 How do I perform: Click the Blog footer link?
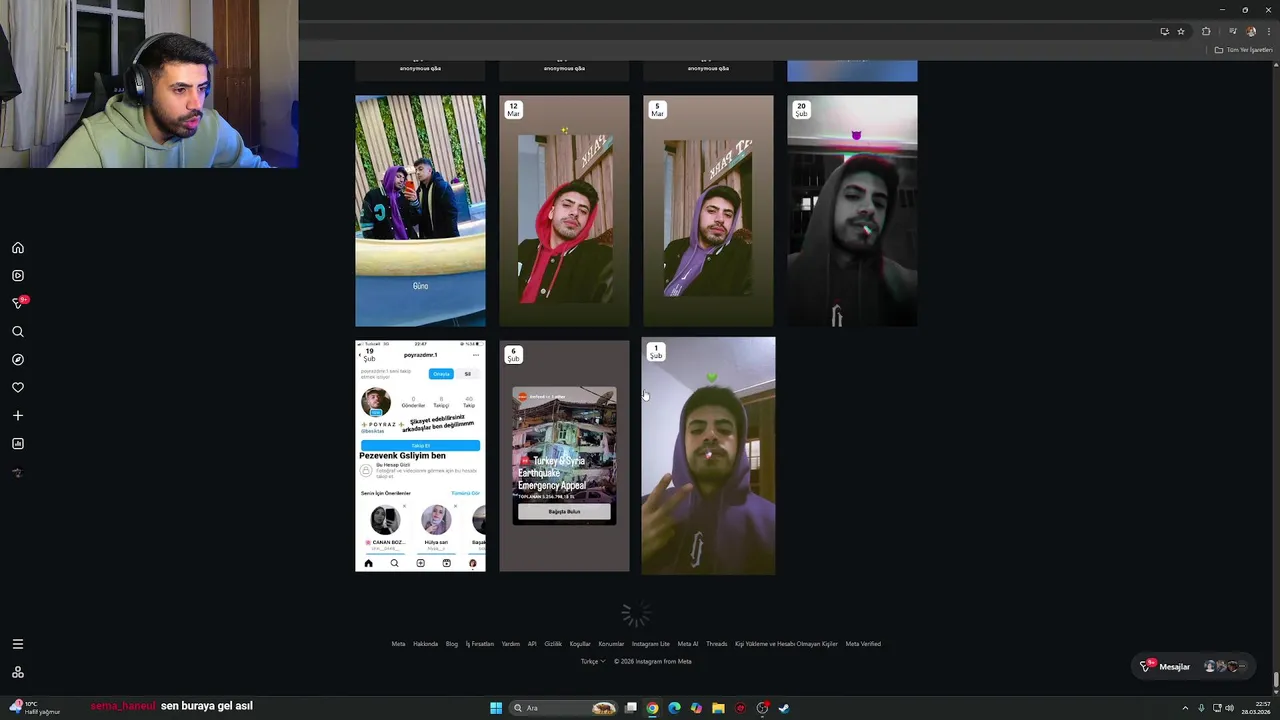point(452,644)
